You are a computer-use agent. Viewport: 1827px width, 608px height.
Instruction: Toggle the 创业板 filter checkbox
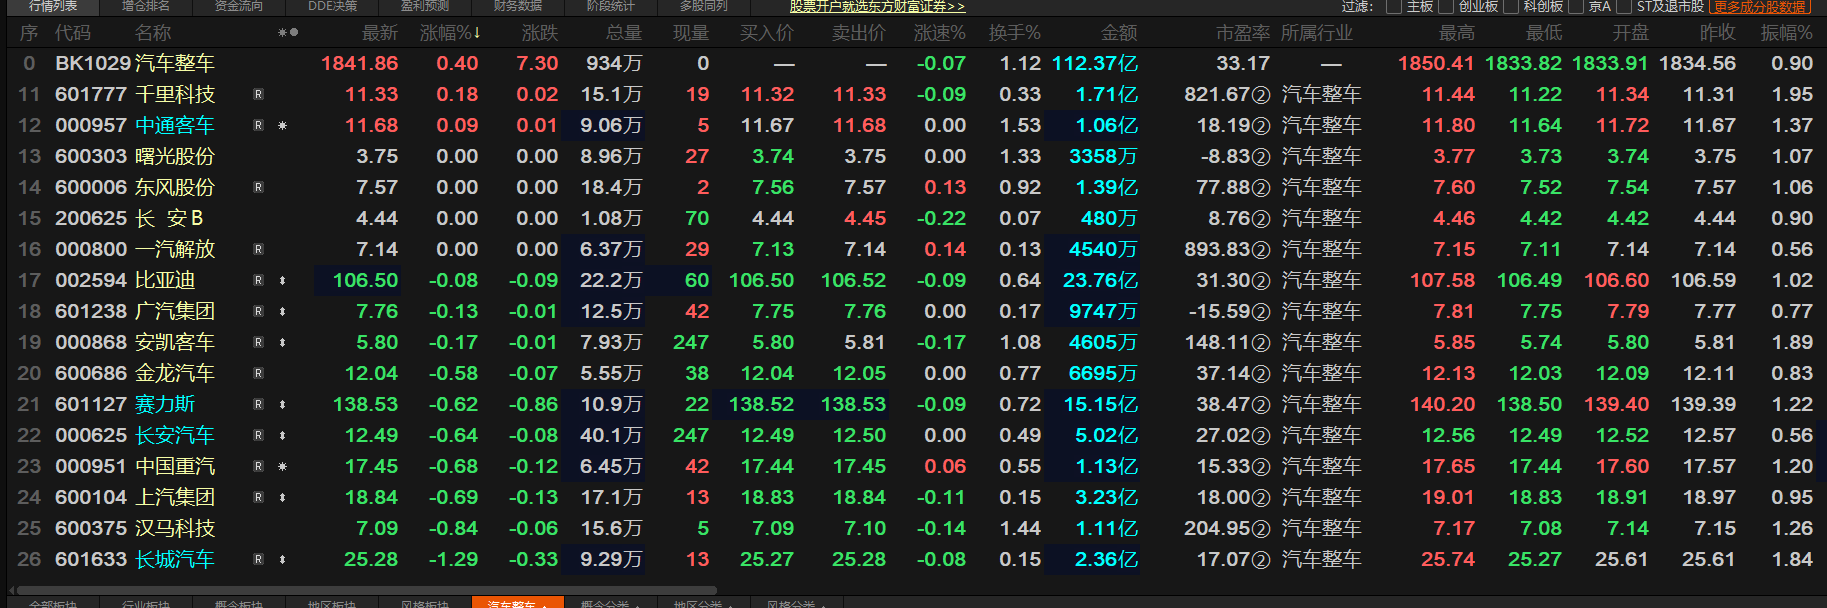pos(1447,7)
